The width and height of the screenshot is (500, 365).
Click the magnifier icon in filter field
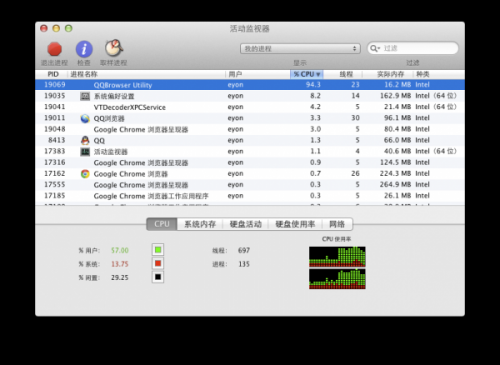(x=375, y=48)
